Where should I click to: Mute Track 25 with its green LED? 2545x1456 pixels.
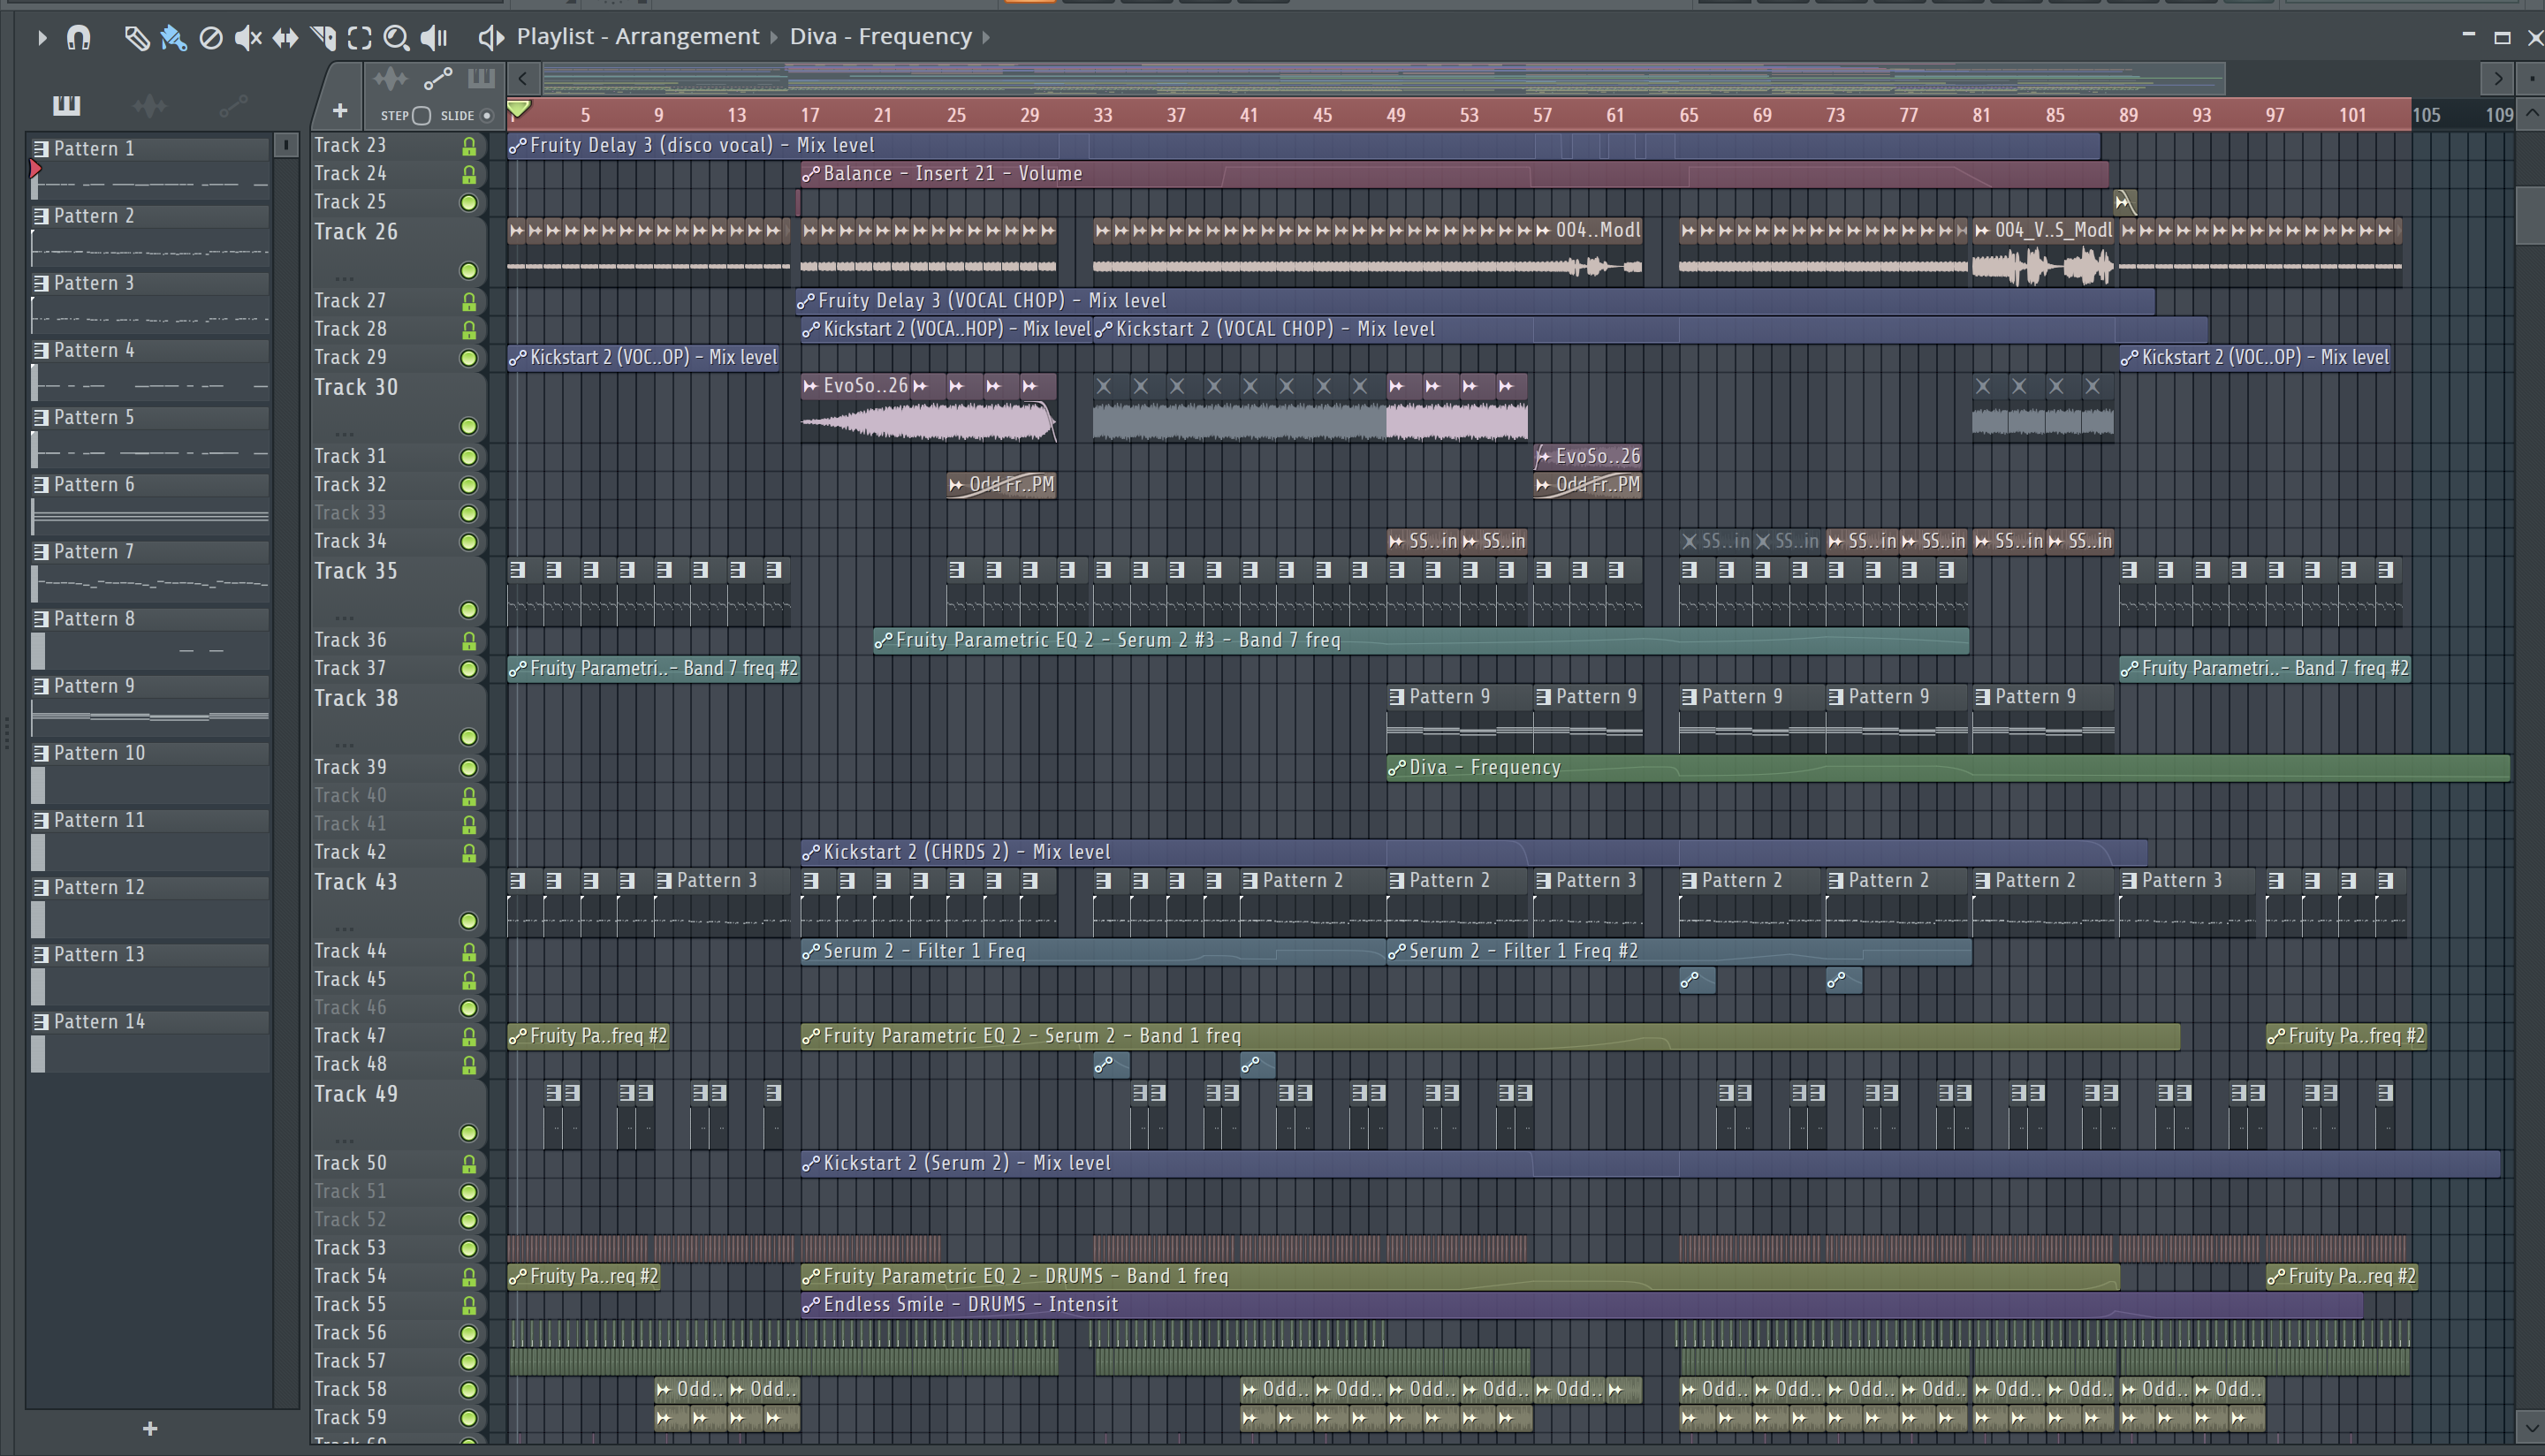click(468, 203)
